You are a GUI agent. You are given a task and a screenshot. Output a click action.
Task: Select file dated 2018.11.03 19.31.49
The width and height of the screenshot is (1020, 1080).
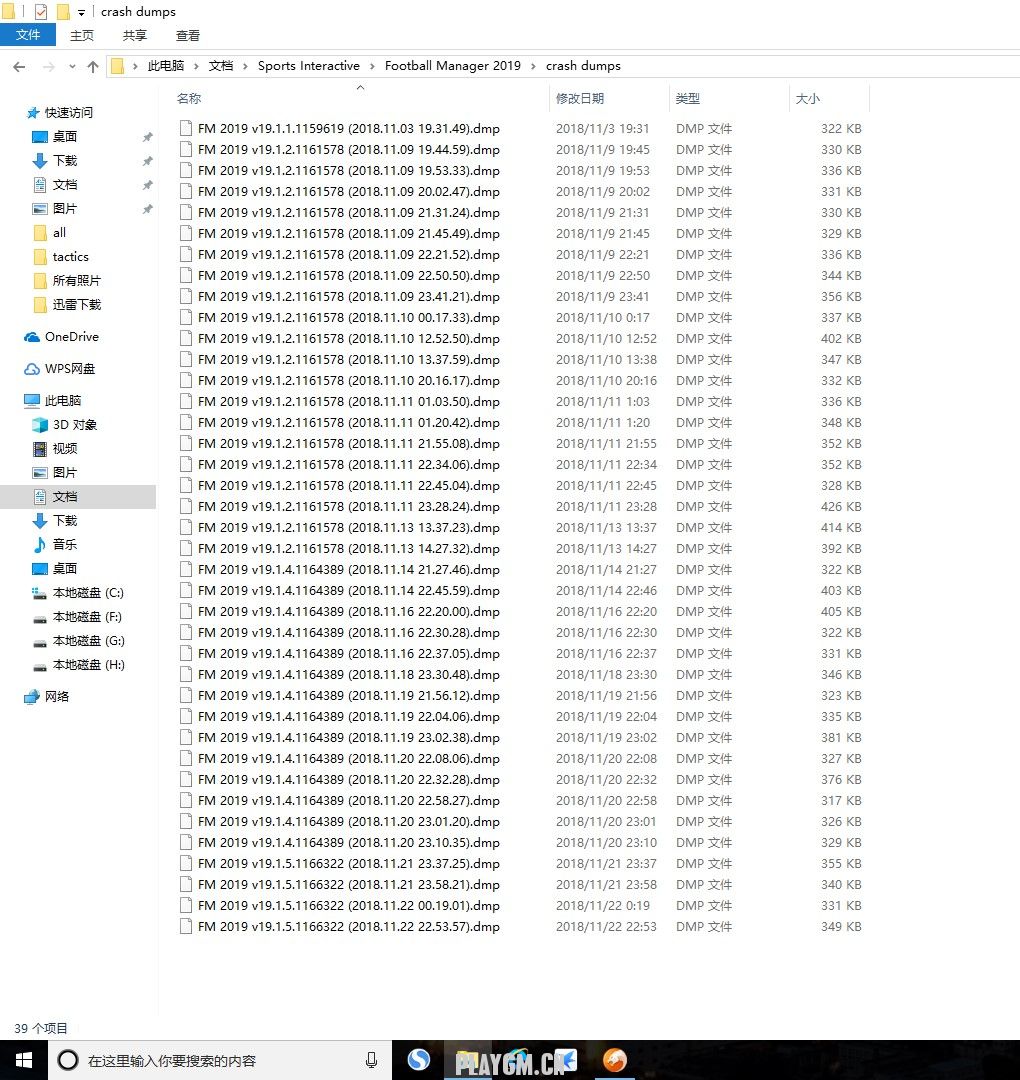pyautogui.click(x=348, y=129)
